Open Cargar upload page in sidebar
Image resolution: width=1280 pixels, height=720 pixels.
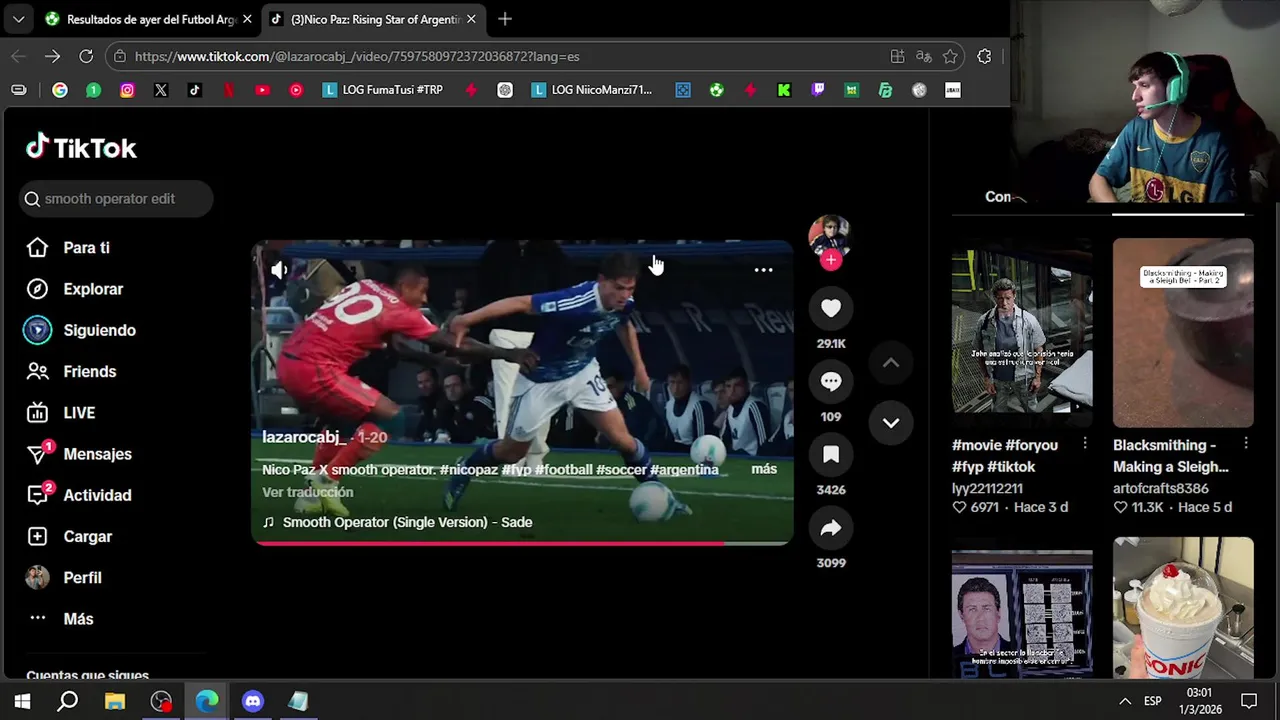[69, 536]
